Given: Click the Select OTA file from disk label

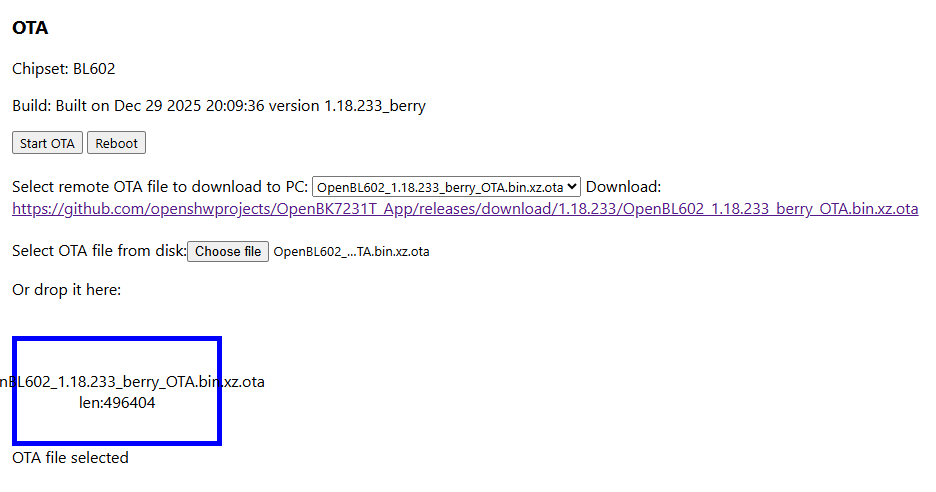Looking at the screenshot, I should coord(99,251).
